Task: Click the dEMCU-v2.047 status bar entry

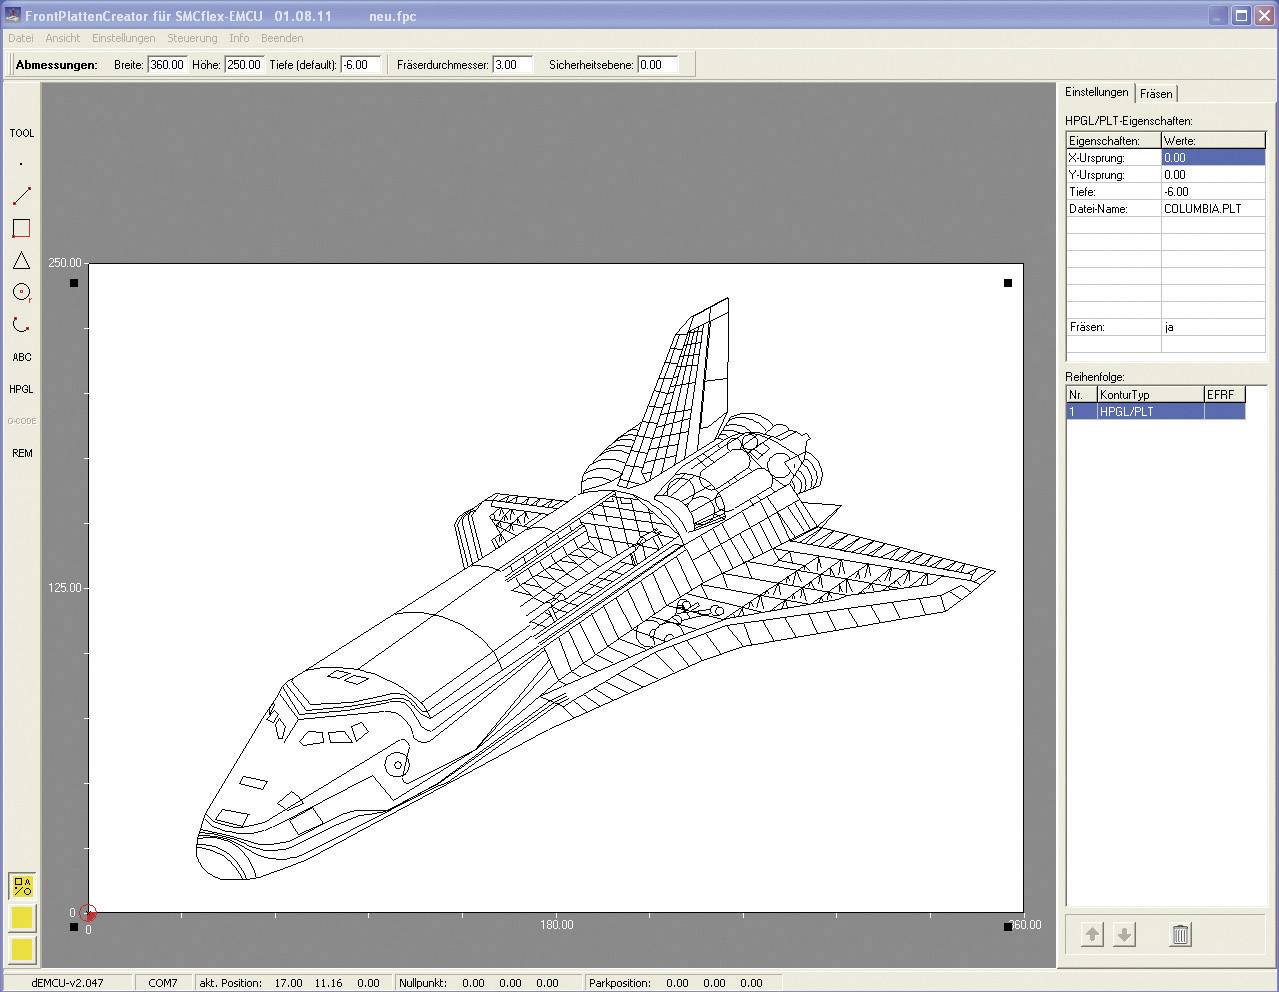Action: point(67,983)
